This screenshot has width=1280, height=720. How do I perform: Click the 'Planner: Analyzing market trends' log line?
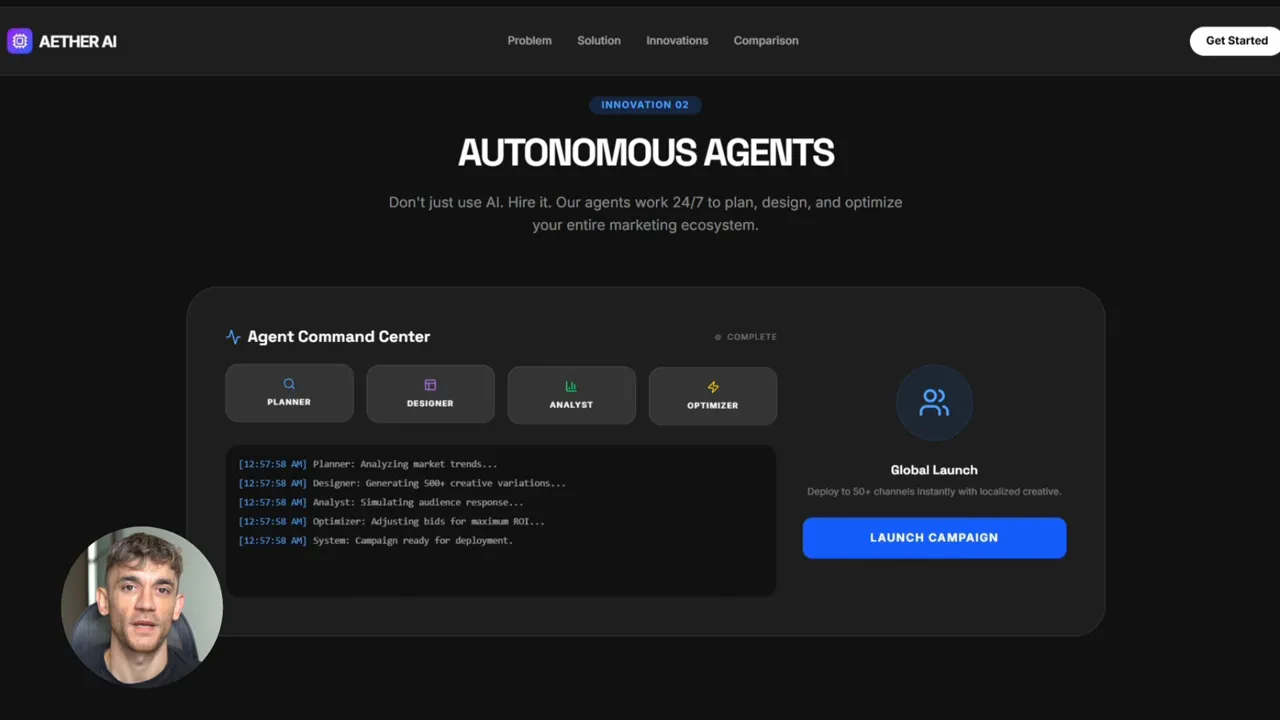point(368,464)
